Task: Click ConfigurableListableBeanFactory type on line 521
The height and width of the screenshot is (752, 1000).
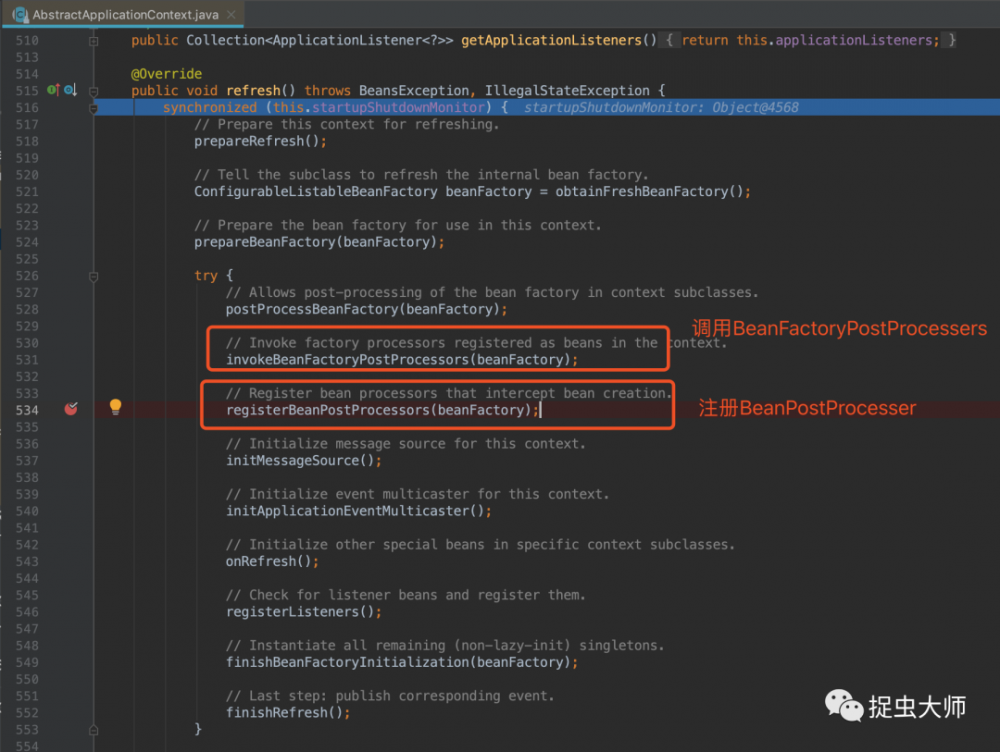Action: 316,191
